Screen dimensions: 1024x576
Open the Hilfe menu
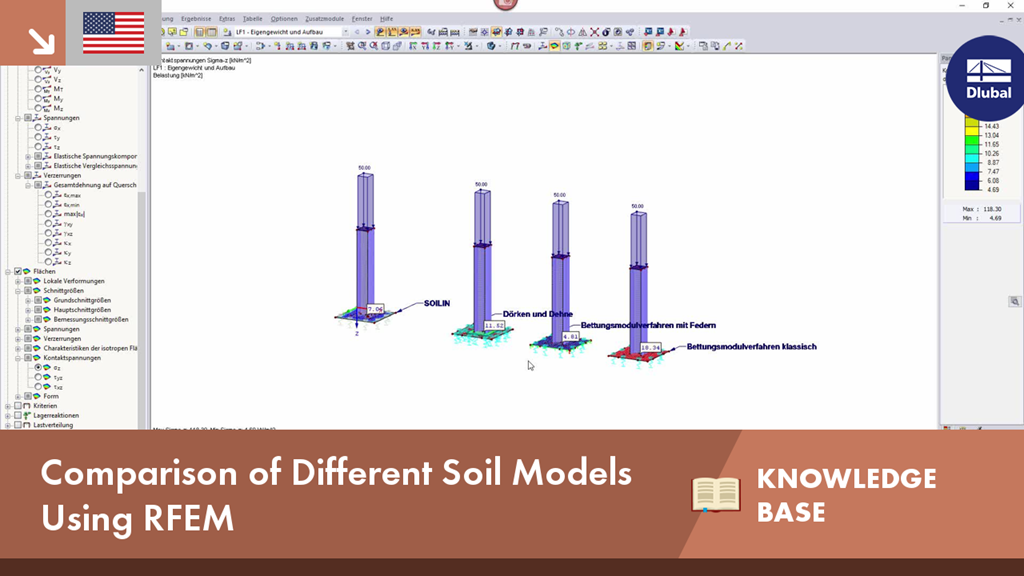(387, 19)
